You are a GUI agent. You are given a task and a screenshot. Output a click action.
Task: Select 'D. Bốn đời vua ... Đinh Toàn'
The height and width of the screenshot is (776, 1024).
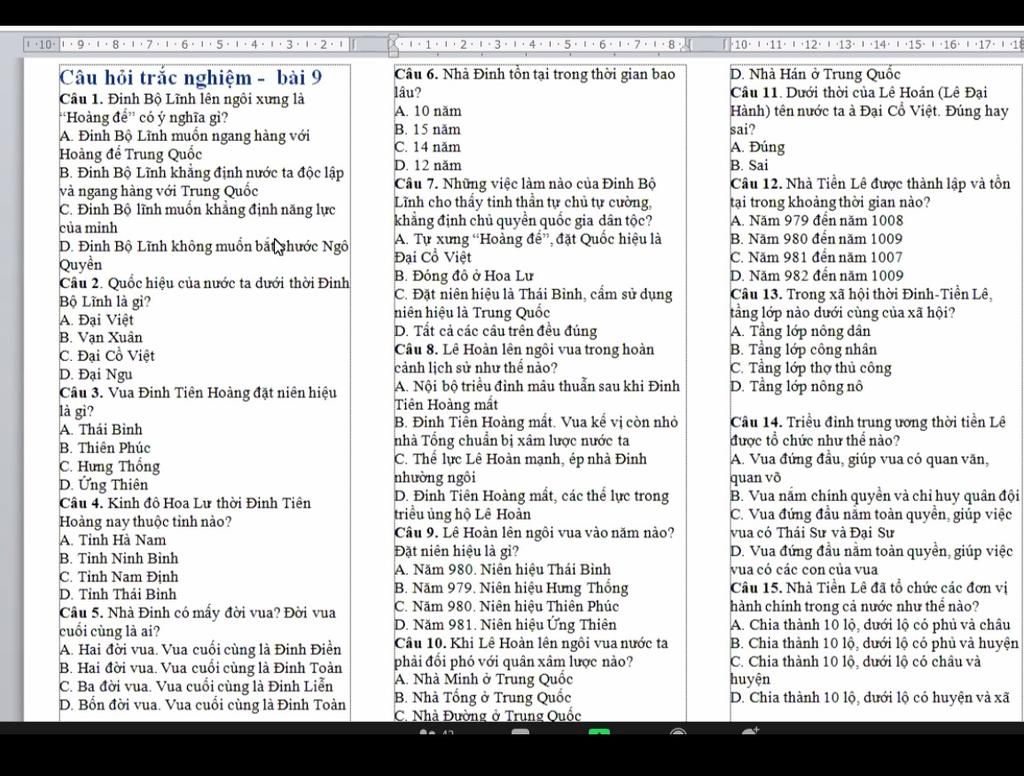[202, 705]
